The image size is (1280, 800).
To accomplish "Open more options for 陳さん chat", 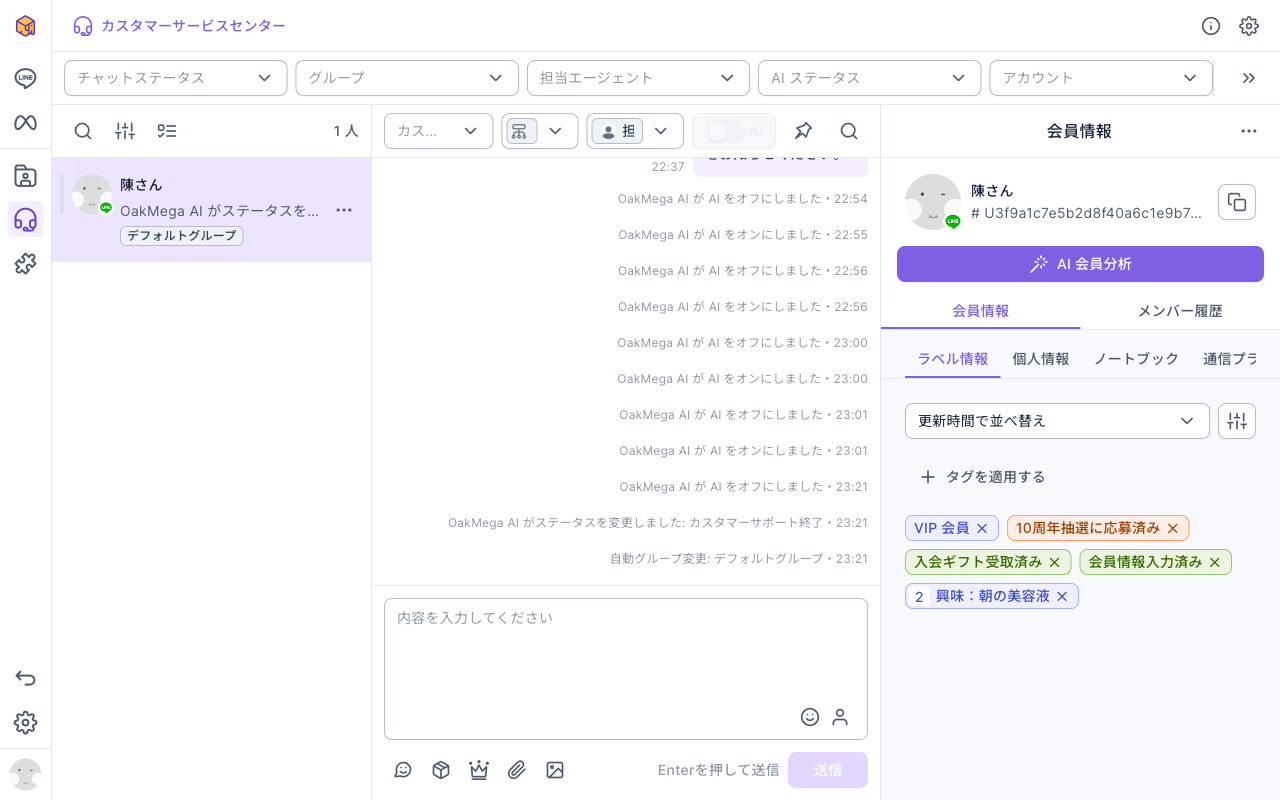I will point(344,210).
